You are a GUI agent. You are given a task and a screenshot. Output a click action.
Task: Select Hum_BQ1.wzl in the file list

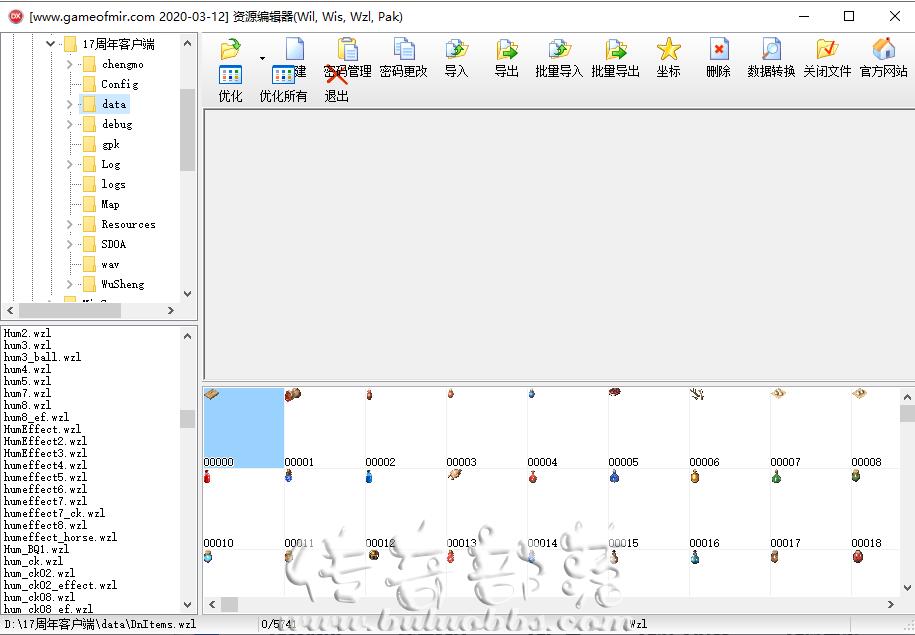(x=36, y=549)
